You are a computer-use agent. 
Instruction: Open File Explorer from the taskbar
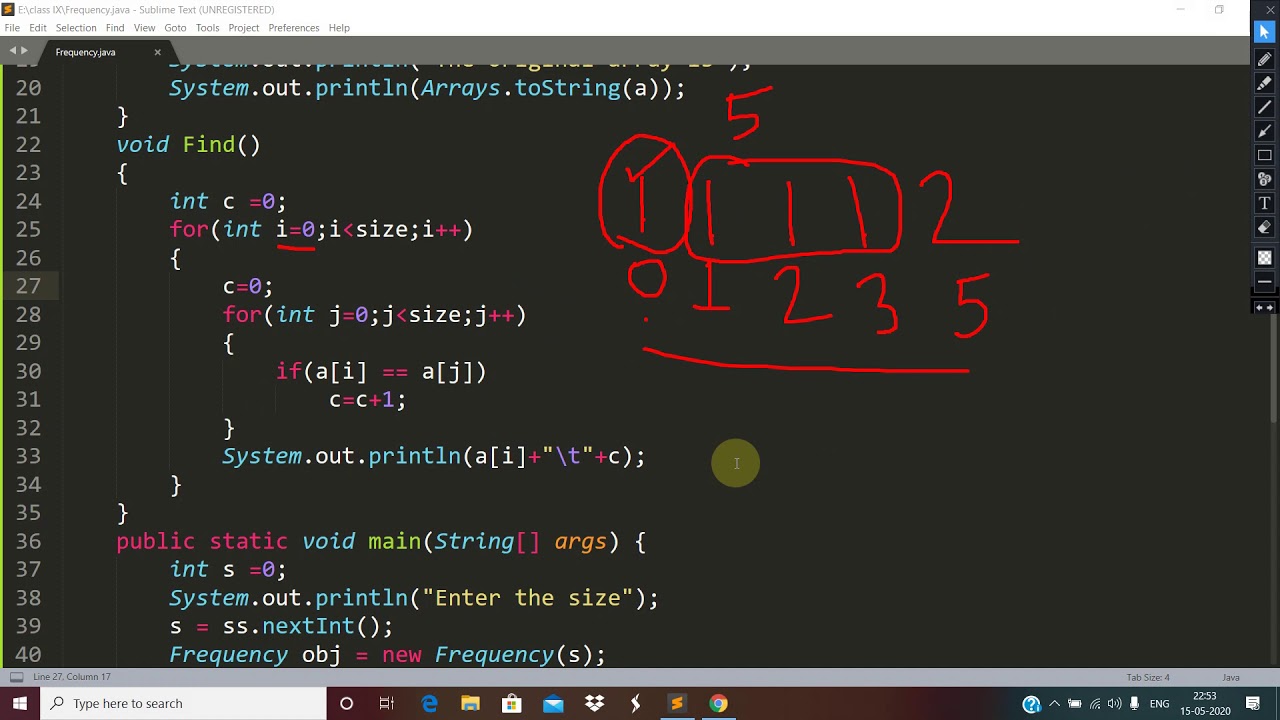(x=470, y=703)
